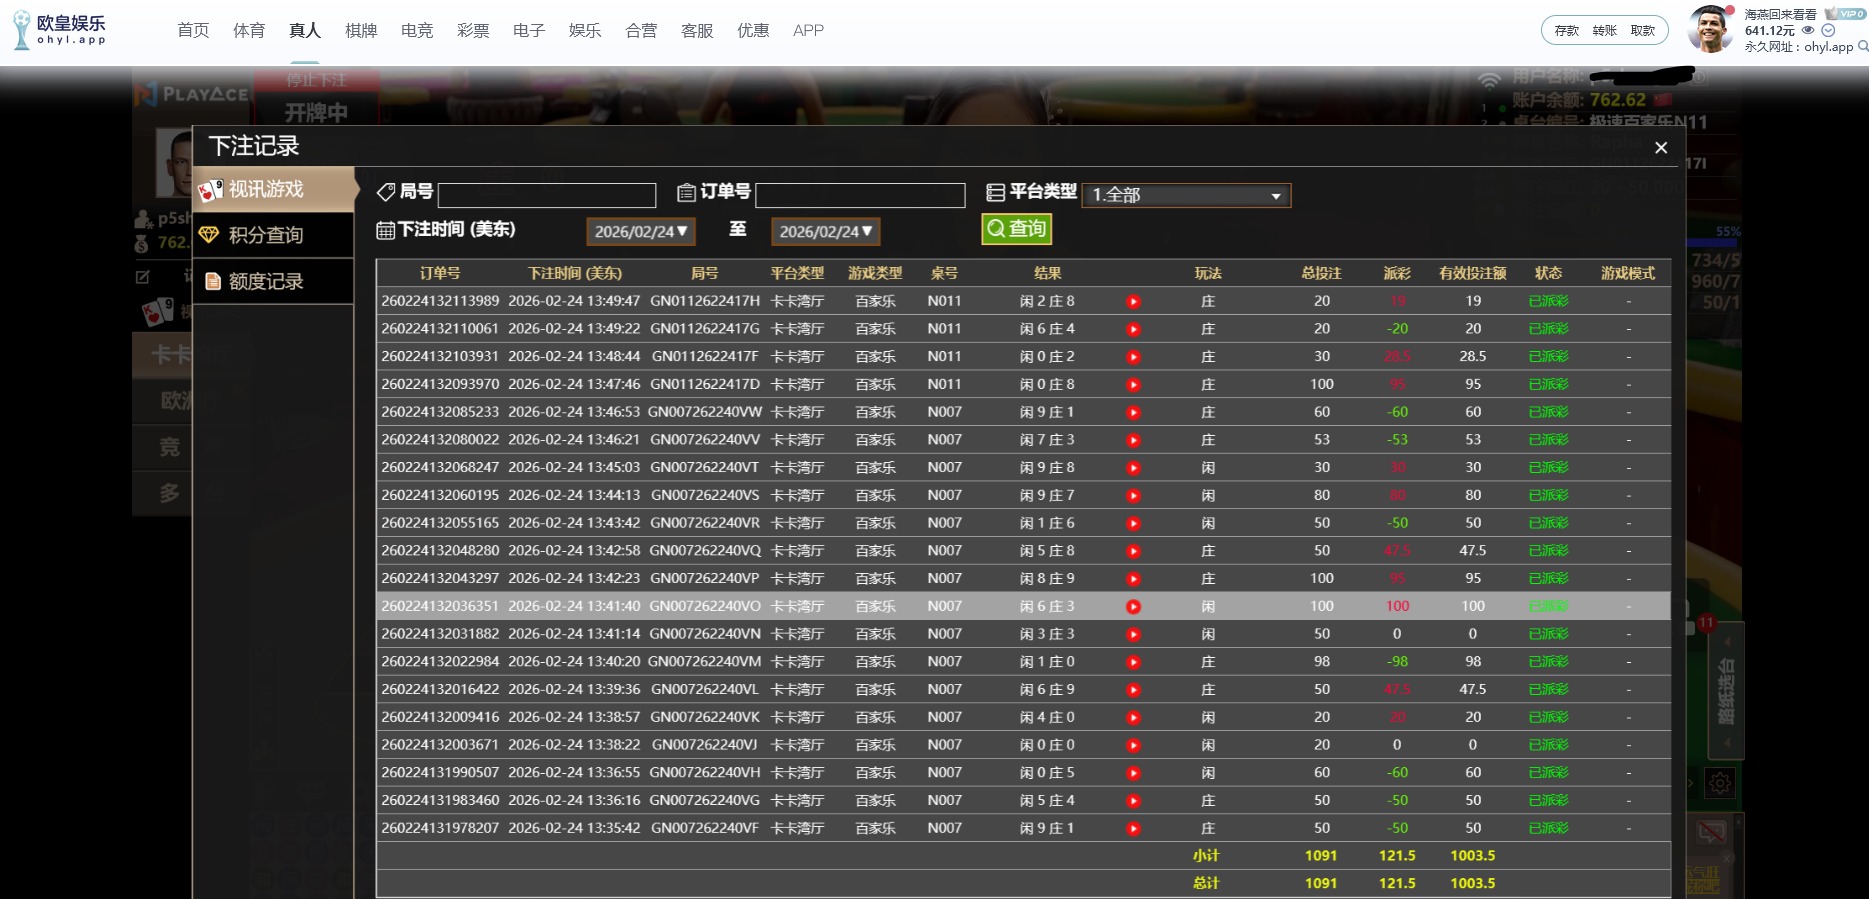This screenshot has width=1869, height=899.
Task: Click the search icon beside ohyl.app address
Action: [1862, 46]
